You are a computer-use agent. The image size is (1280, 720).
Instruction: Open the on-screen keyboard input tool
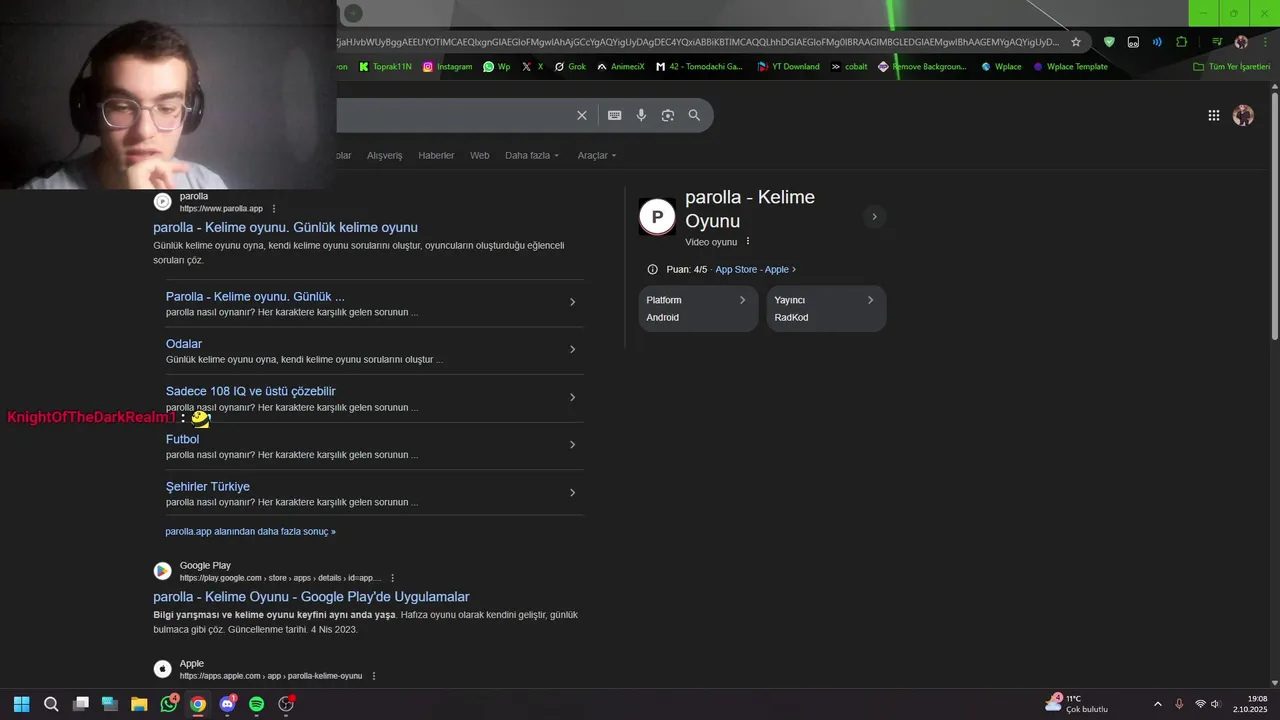tap(615, 115)
